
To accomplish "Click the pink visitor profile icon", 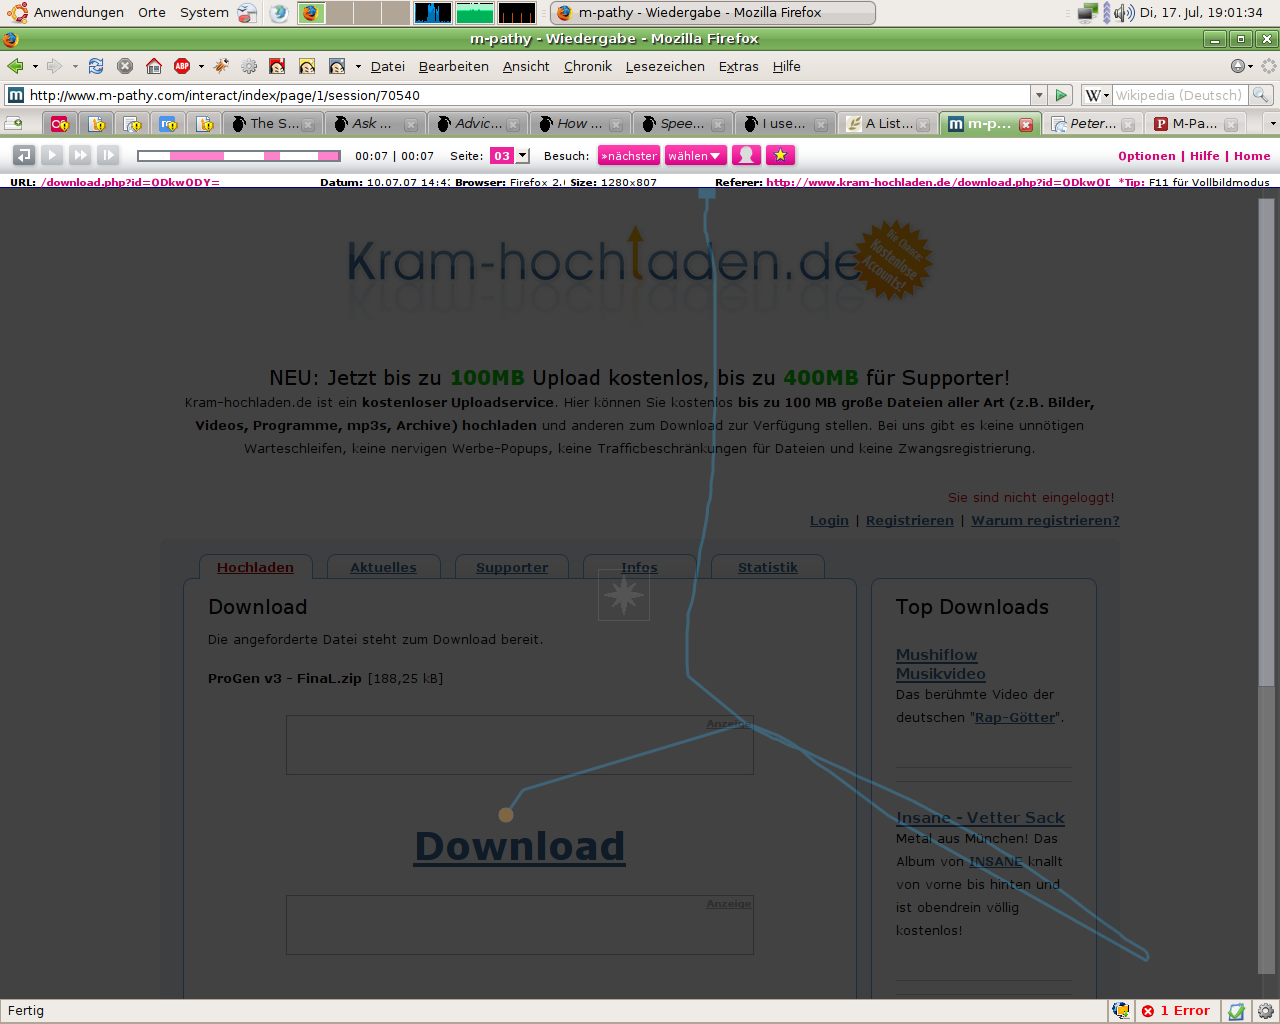I will point(746,155).
